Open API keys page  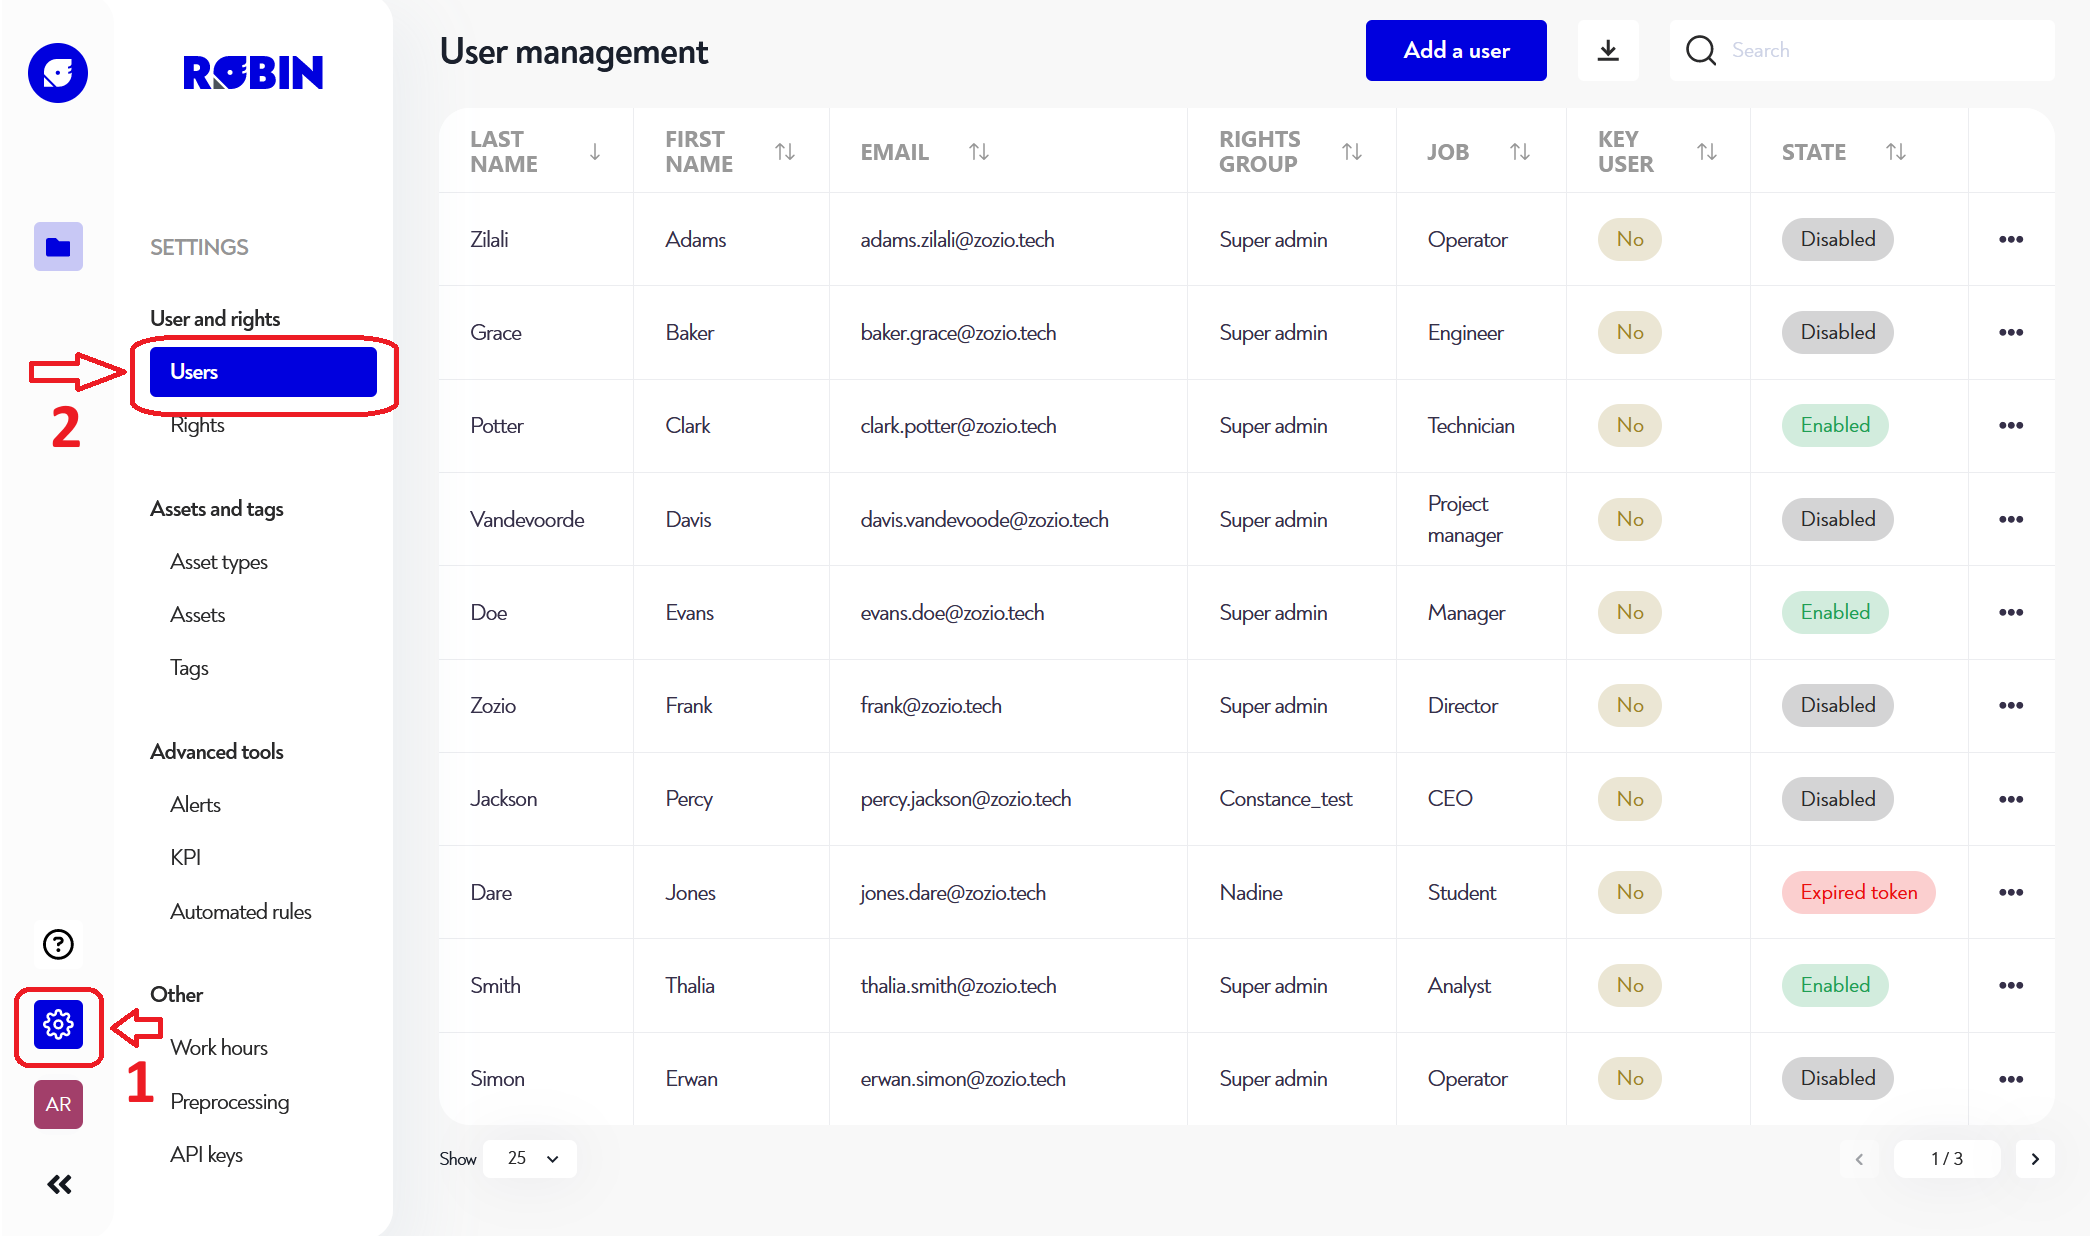(x=206, y=1155)
